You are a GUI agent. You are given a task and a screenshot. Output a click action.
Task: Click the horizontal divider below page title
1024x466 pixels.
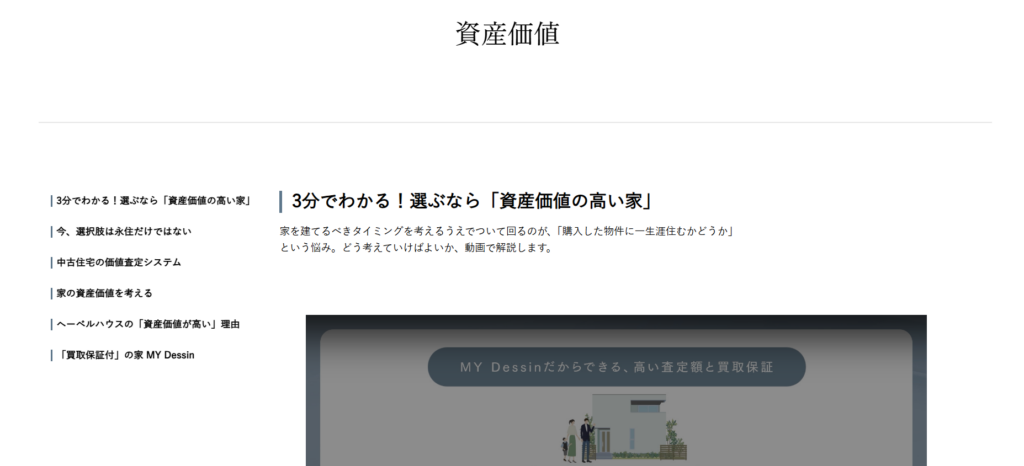pos(514,122)
